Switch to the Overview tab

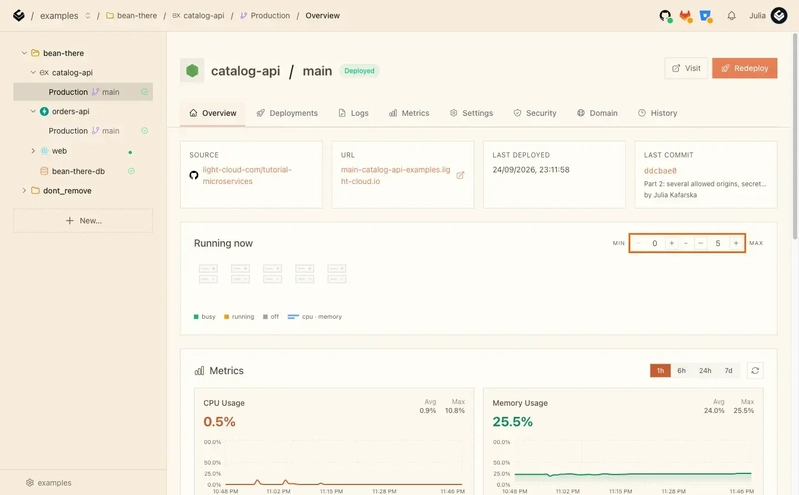coord(212,113)
